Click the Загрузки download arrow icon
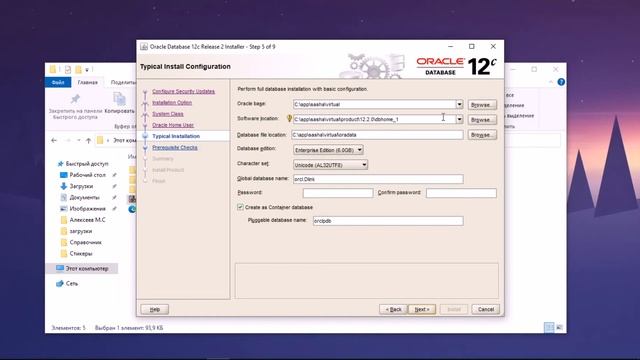This screenshot has height=360, width=640. [x=64, y=186]
